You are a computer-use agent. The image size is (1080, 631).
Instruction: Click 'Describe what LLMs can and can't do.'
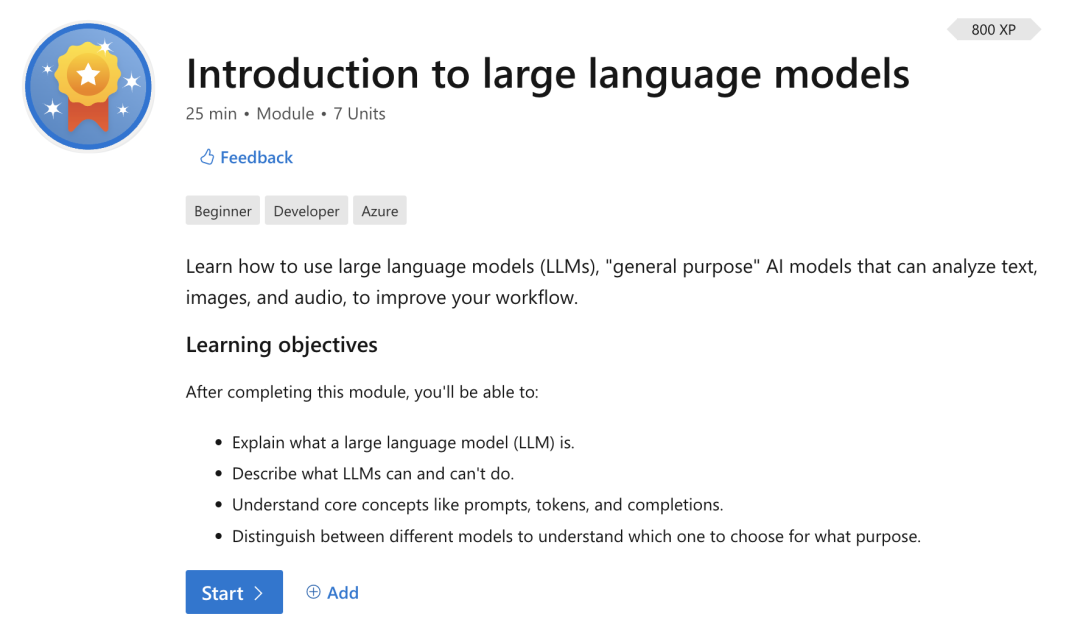coord(373,474)
